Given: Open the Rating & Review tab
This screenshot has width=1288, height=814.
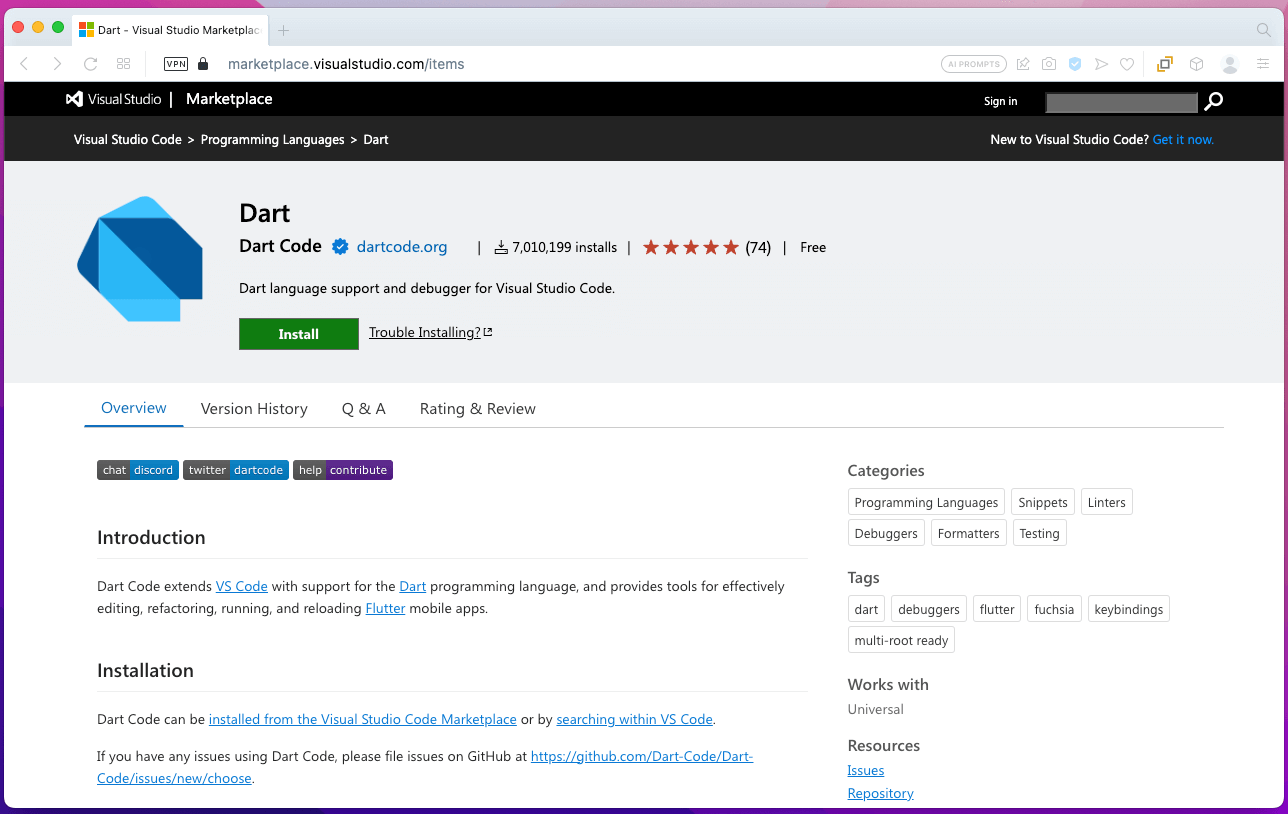Looking at the screenshot, I should click(x=477, y=409).
